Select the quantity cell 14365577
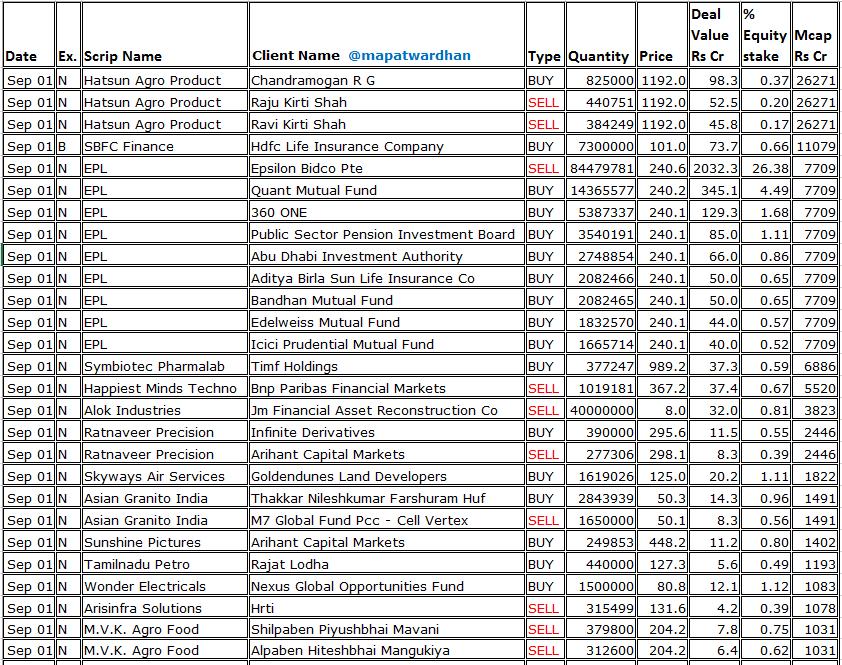The width and height of the screenshot is (842, 665). 600,190
